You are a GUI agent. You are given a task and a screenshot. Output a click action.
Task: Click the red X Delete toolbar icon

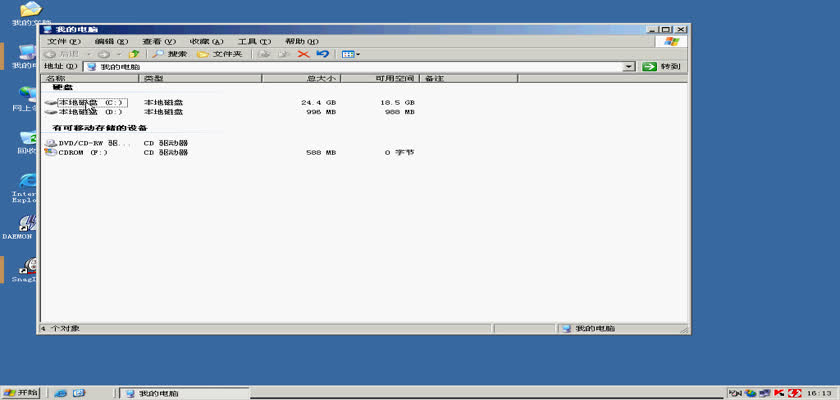tap(304, 54)
